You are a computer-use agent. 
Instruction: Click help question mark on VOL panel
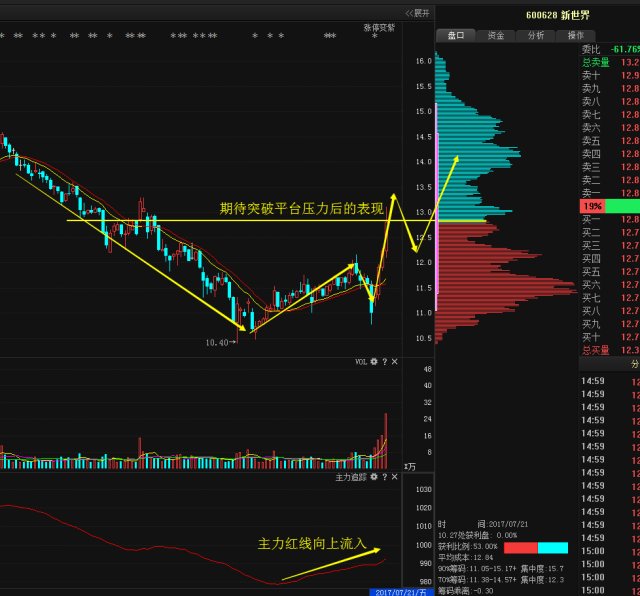coord(384,362)
